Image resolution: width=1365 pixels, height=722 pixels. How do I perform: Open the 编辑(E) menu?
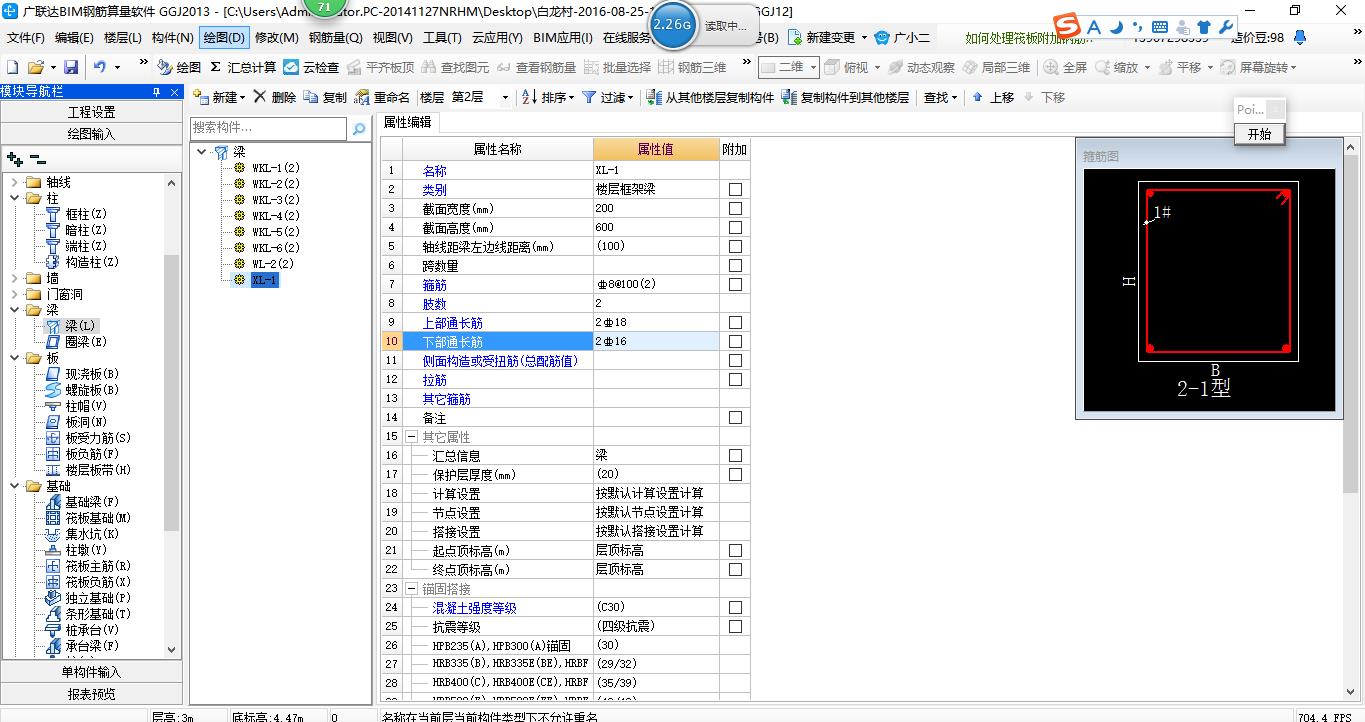coord(74,37)
